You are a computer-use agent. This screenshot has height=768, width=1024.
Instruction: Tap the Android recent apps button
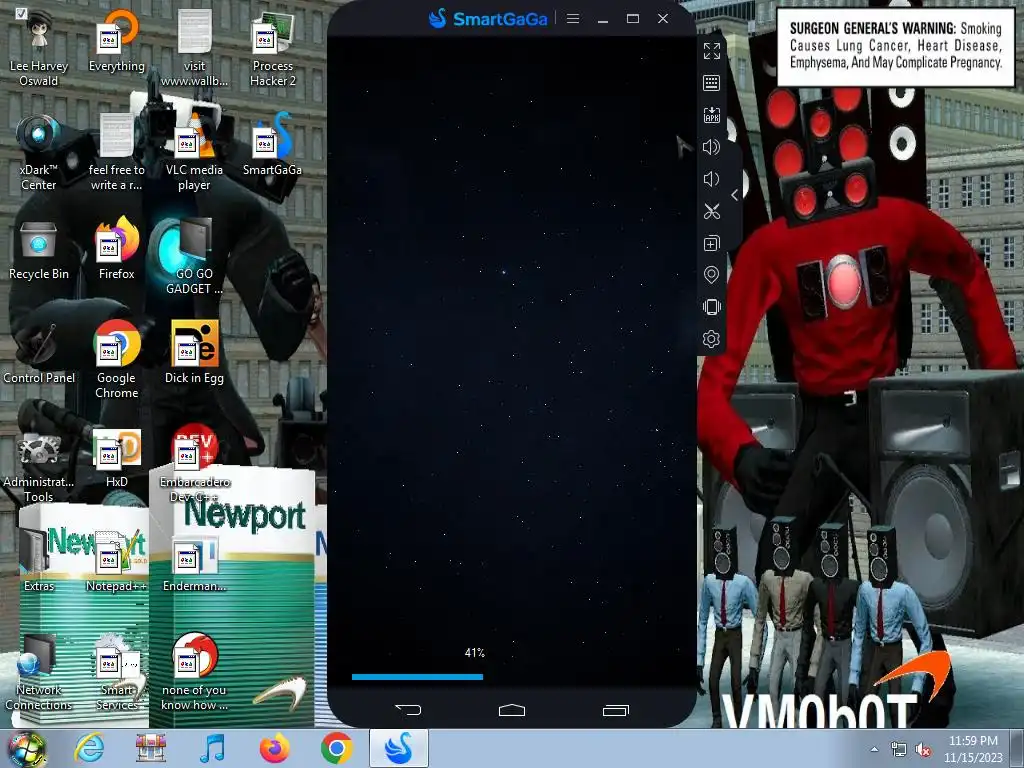(616, 710)
